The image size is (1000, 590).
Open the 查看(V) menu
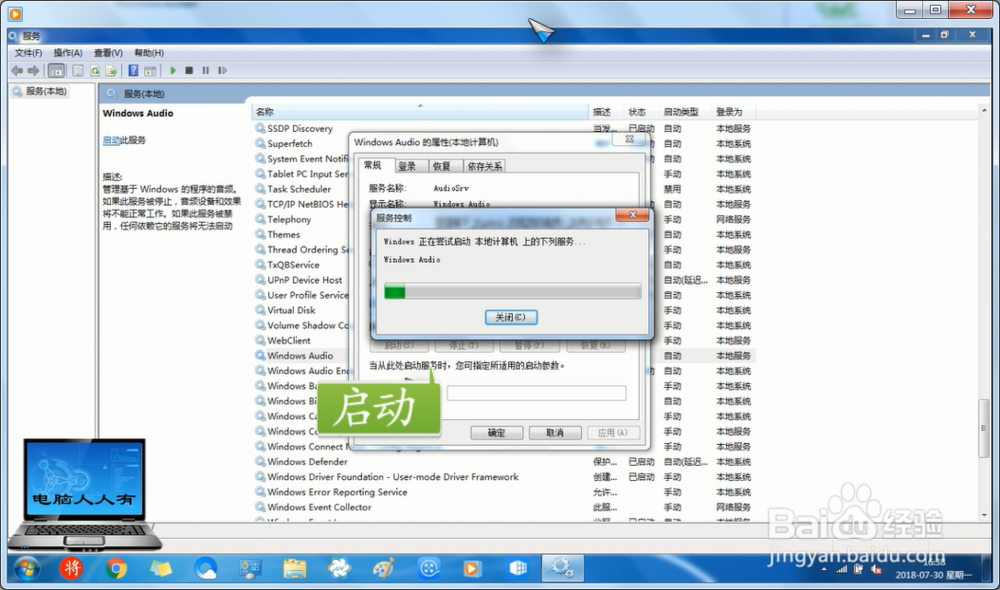pos(108,53)
